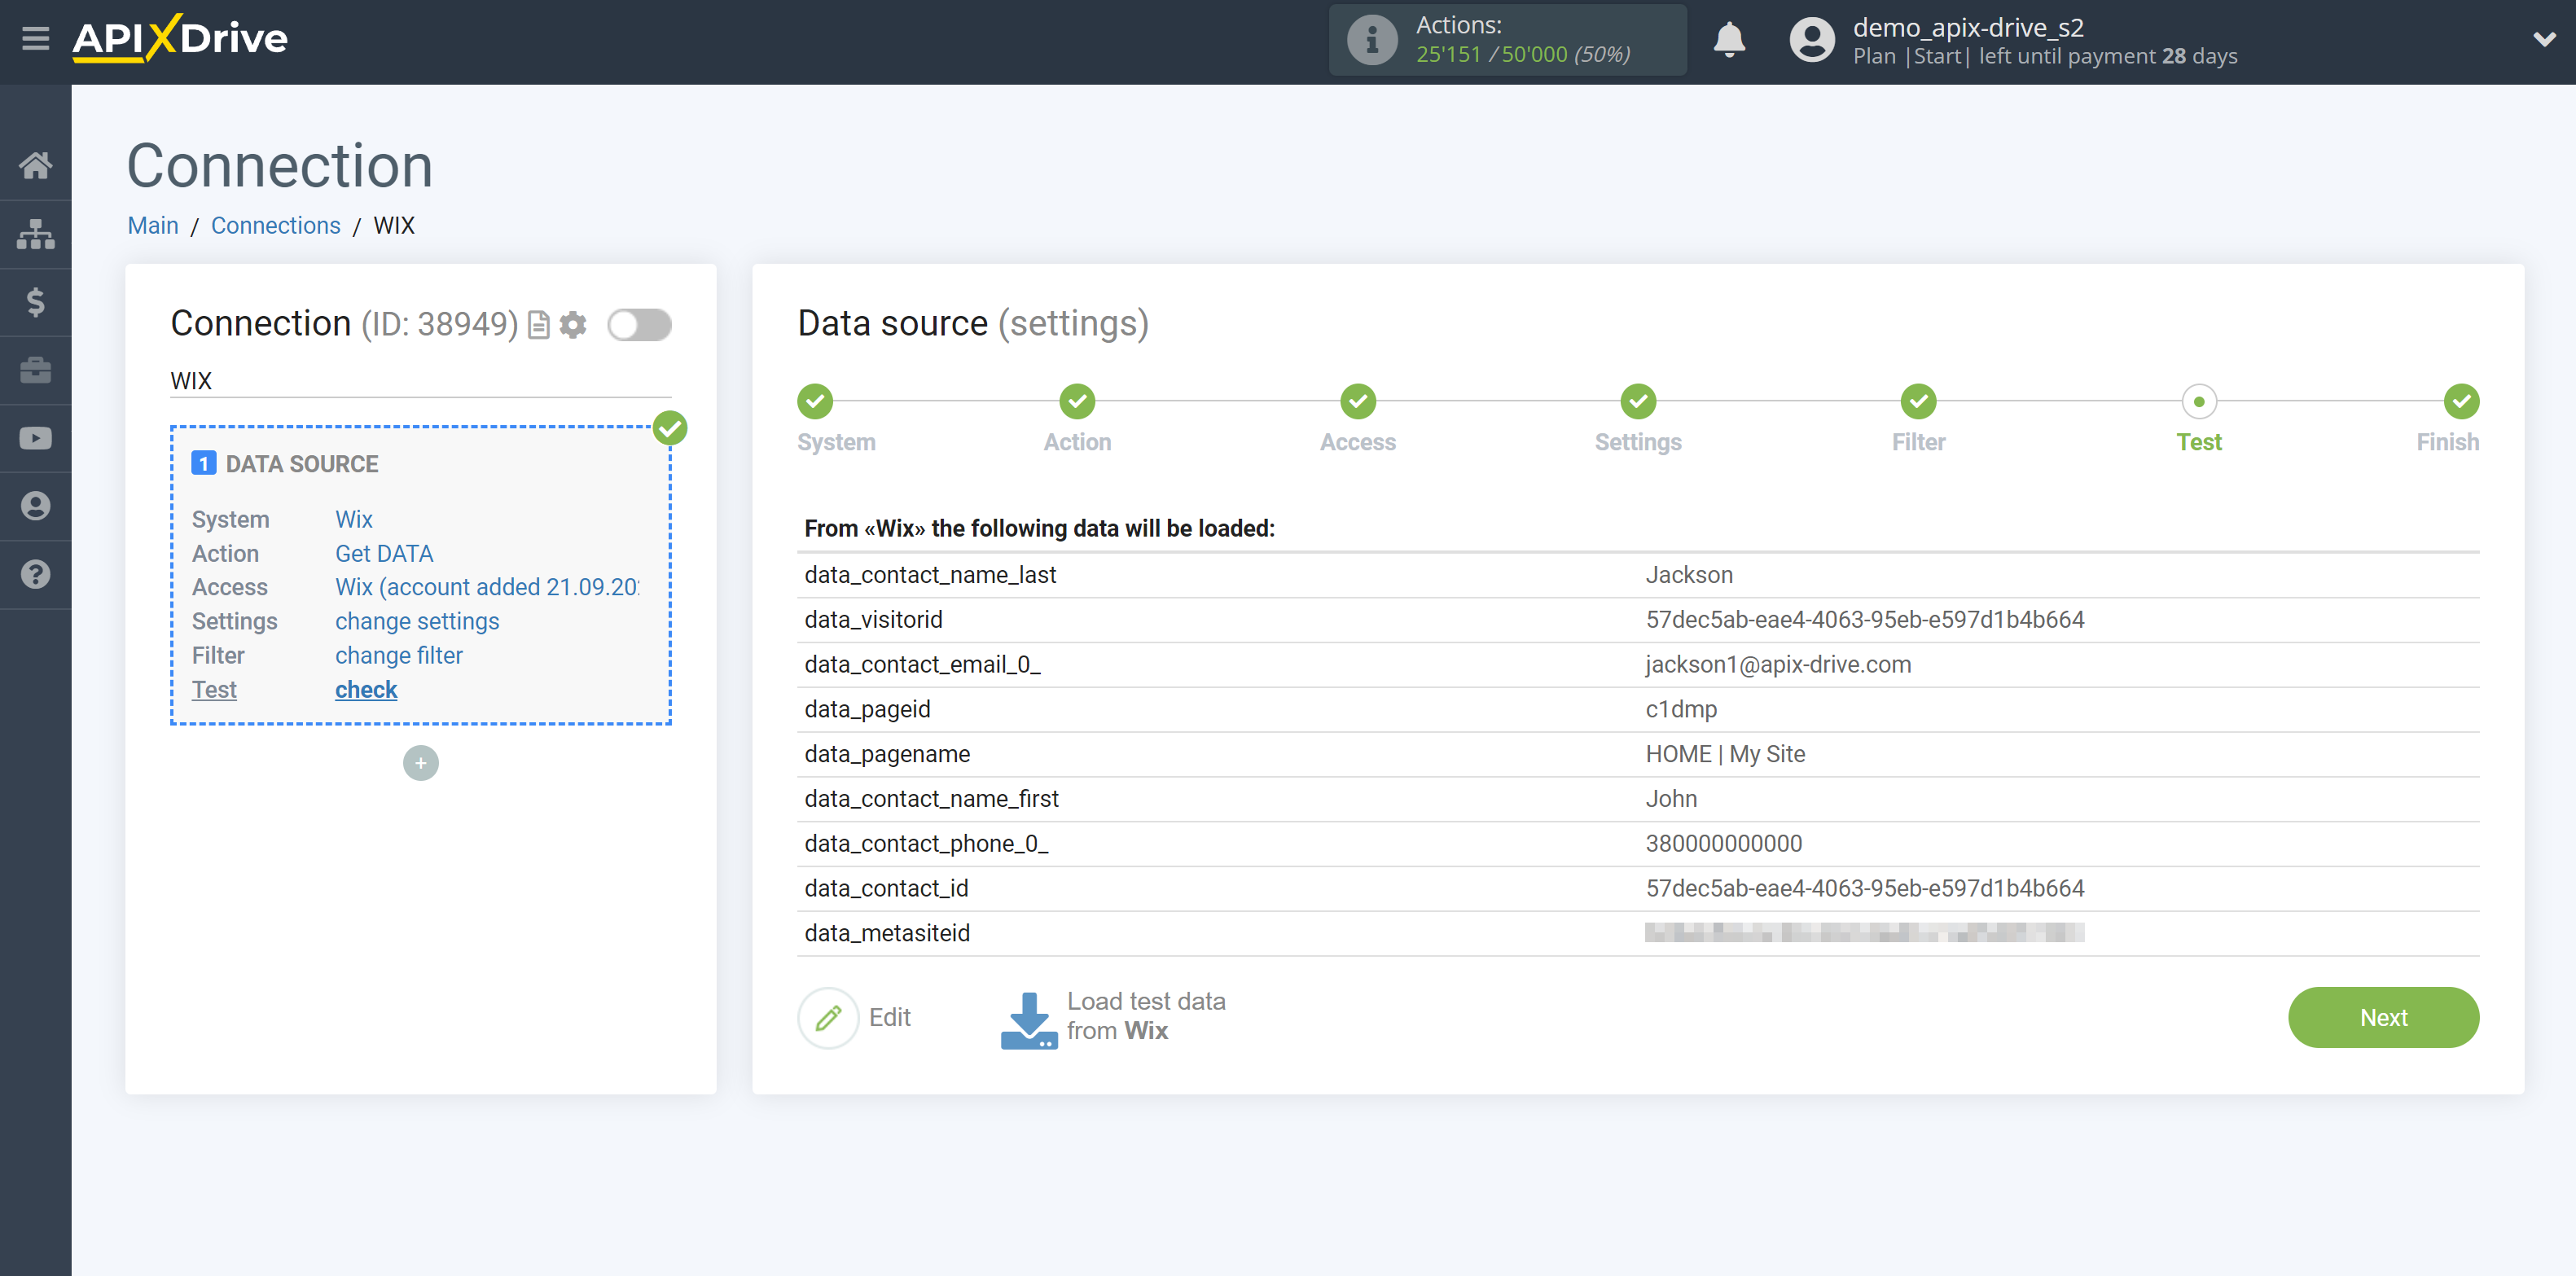Click the Next button to proceed
The height and width of the screenshot is (1276, 2576).
[2385, 1015]
